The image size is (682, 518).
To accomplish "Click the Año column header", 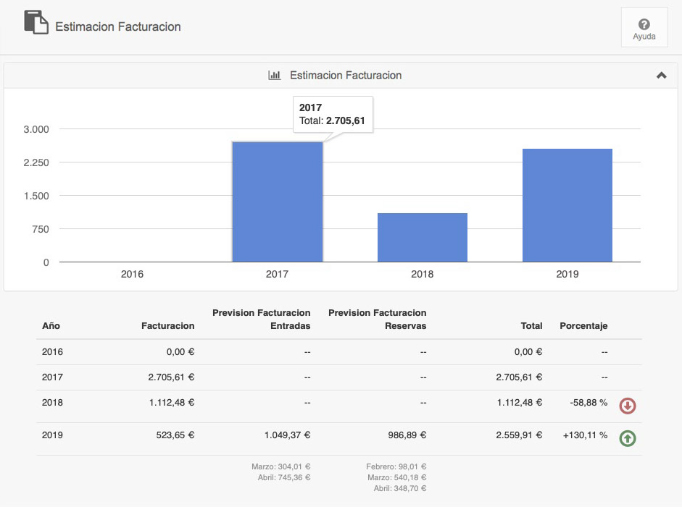I will tap(51, 326).
